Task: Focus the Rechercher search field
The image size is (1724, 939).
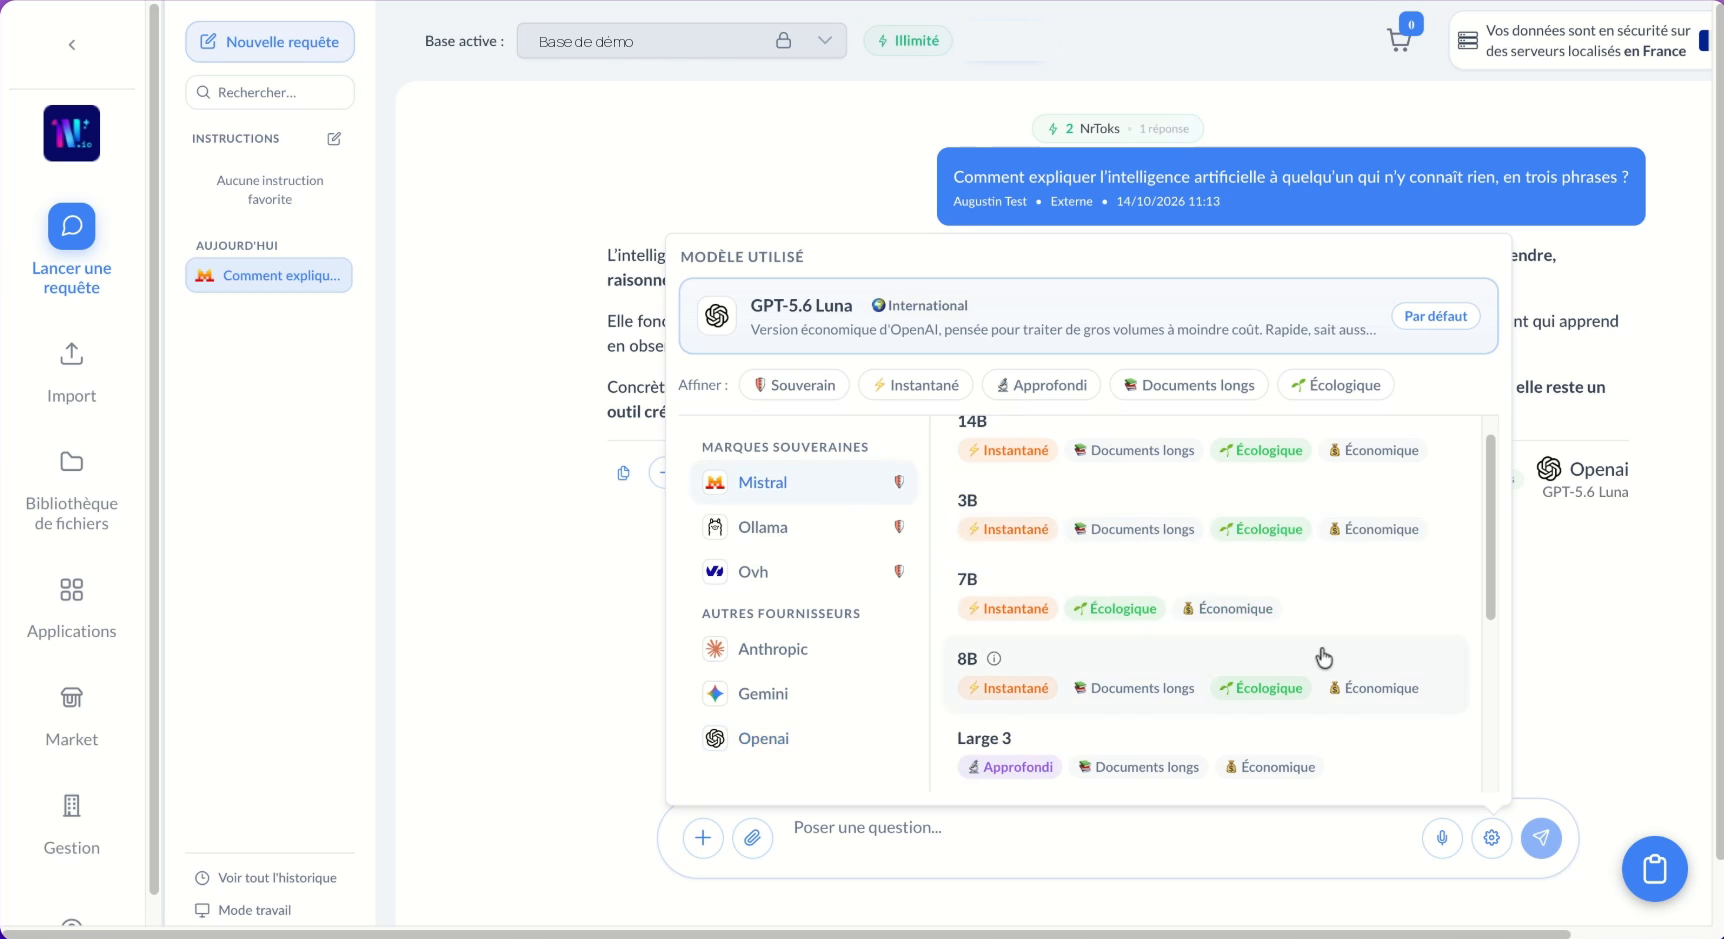Action: 270,92
